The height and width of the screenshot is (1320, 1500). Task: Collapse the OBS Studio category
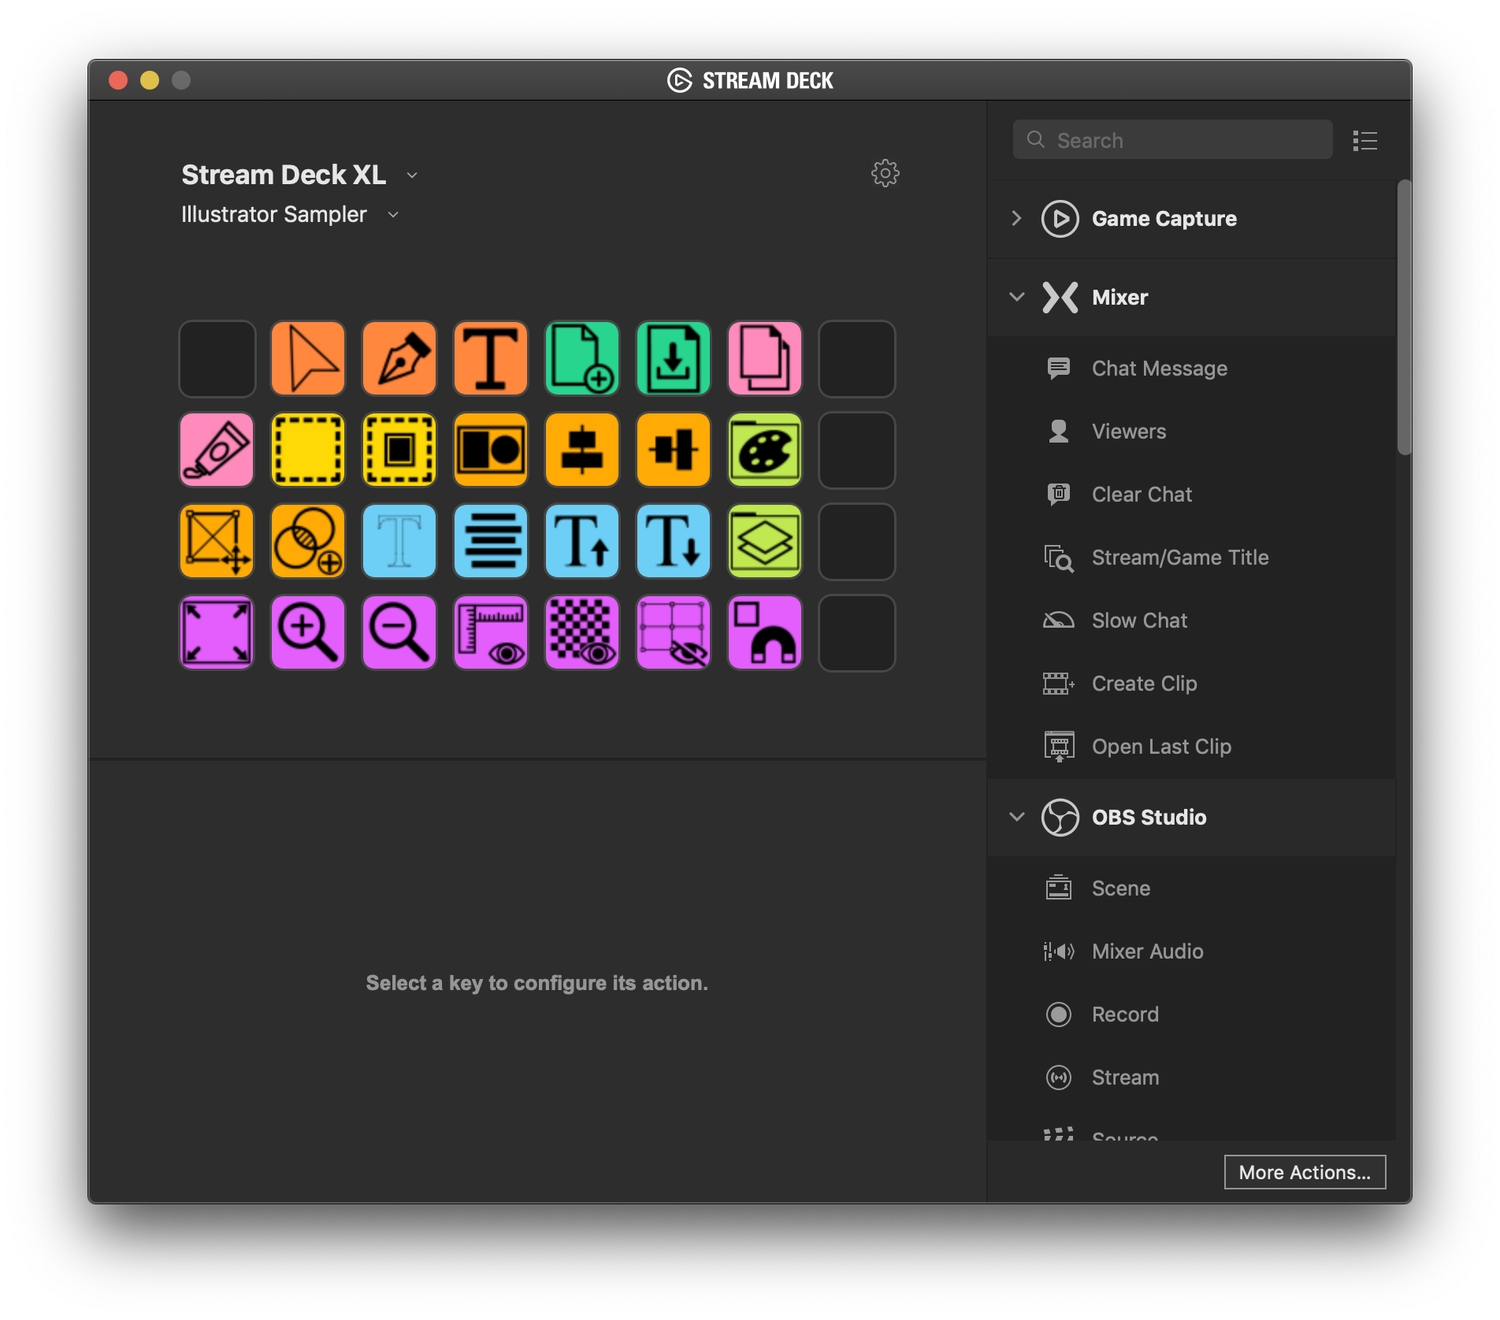1017,817
